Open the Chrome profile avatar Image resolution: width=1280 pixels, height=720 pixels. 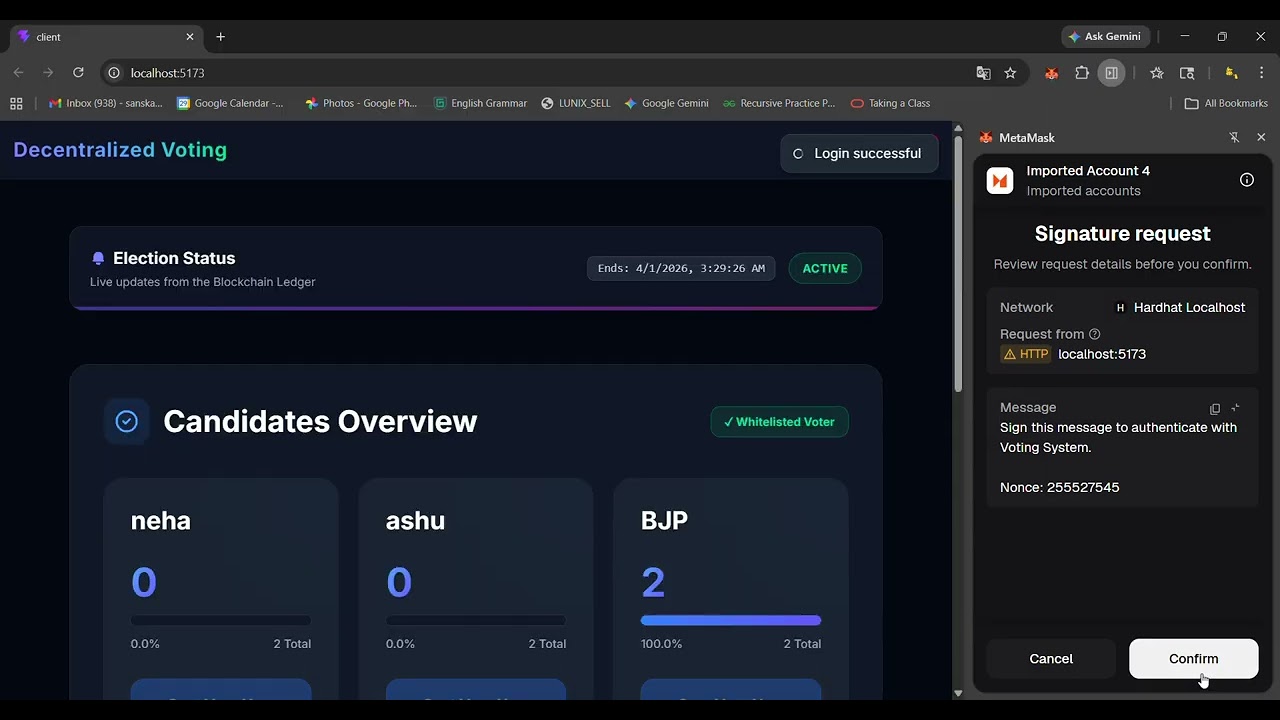coord(1232,73)
